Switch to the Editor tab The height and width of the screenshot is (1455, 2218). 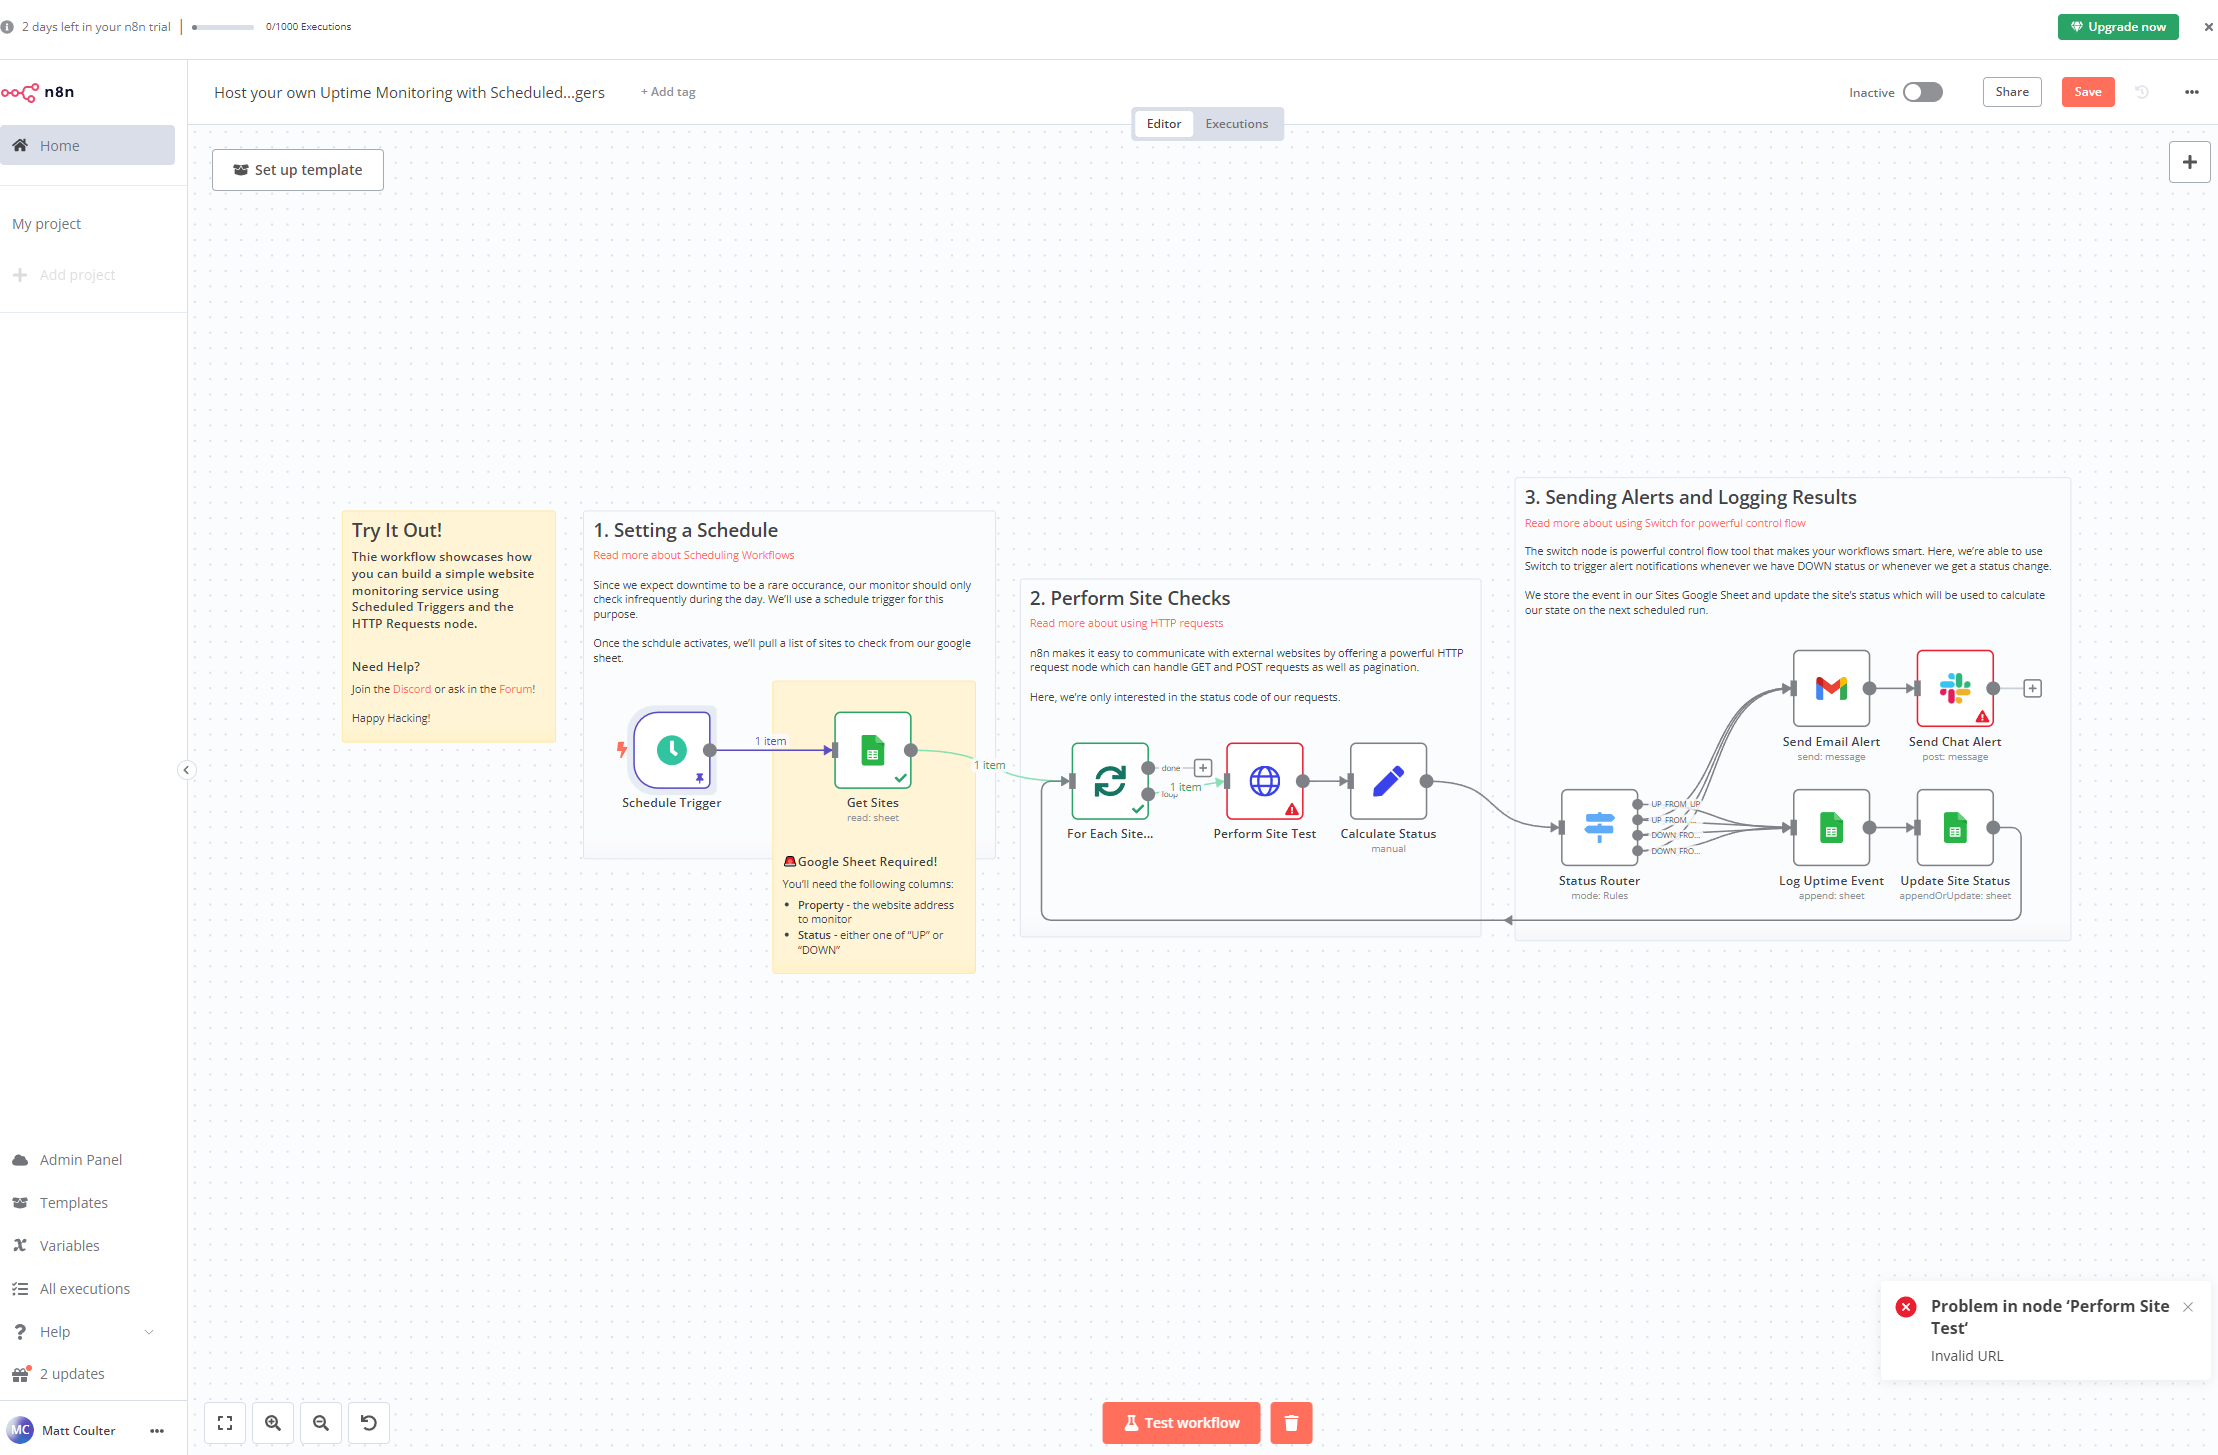[1164, 124]
